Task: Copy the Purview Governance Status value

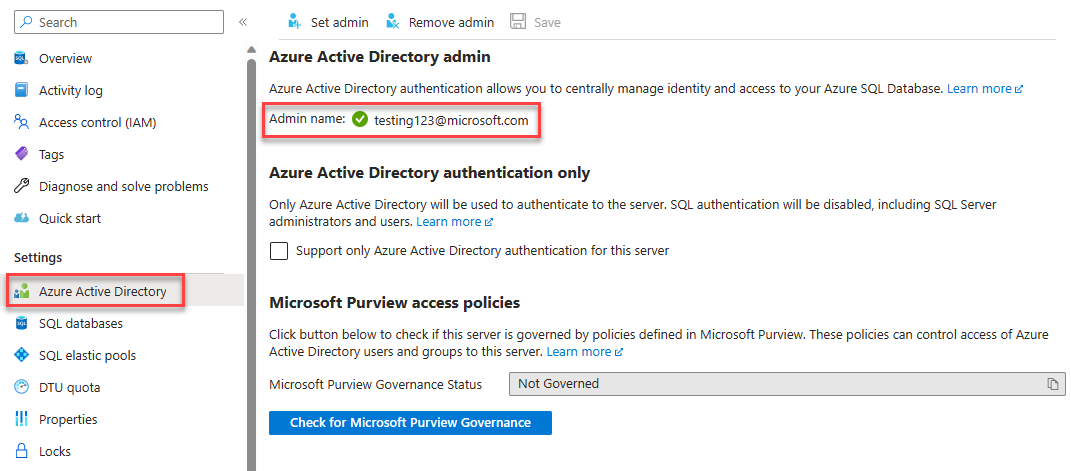Action: pyautogui.click(x=1053, y=384)
